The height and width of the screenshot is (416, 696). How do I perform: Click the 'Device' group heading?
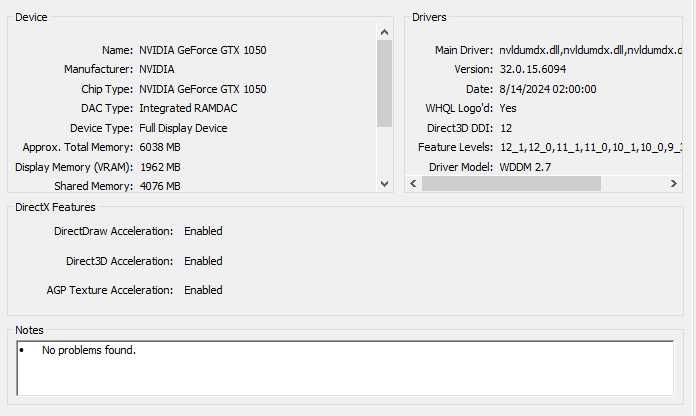click(31, 17)
